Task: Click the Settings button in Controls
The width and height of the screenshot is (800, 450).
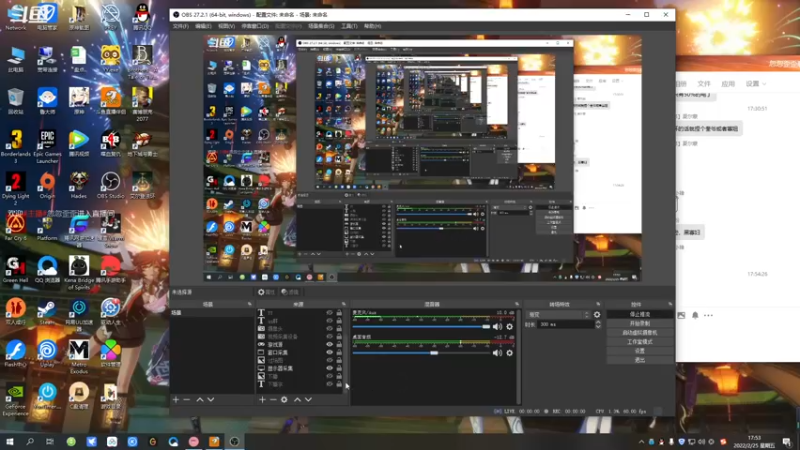Action: pyautogui.click(x=640, y=351)
